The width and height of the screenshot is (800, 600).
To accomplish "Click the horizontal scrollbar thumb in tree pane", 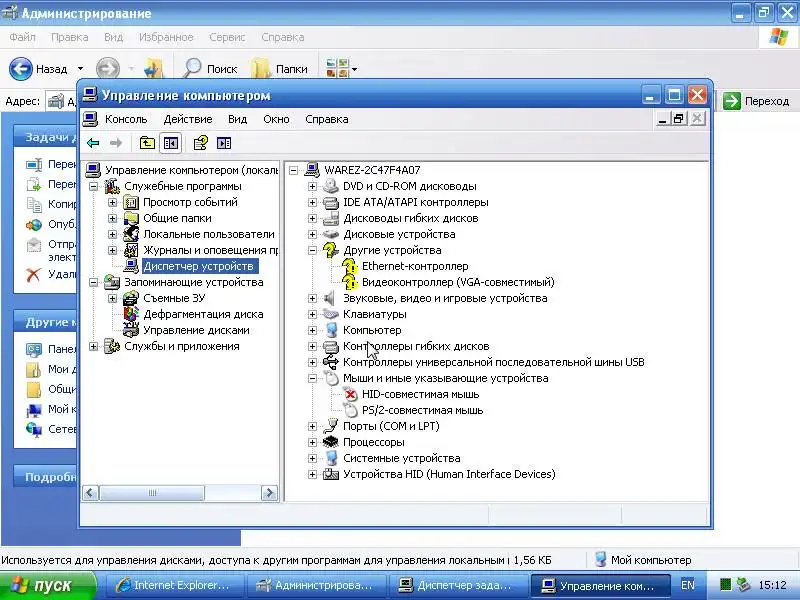I will [x=152, y=493].
